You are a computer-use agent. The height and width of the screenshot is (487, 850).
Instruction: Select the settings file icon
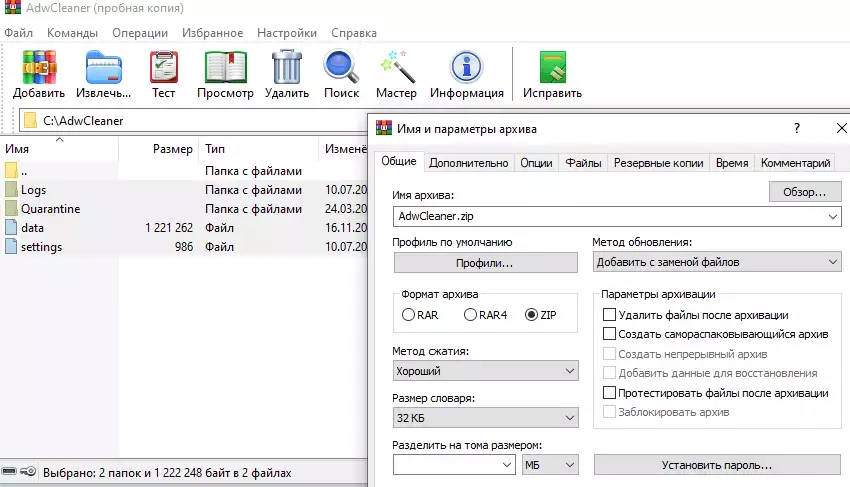(x=11, y=247)
